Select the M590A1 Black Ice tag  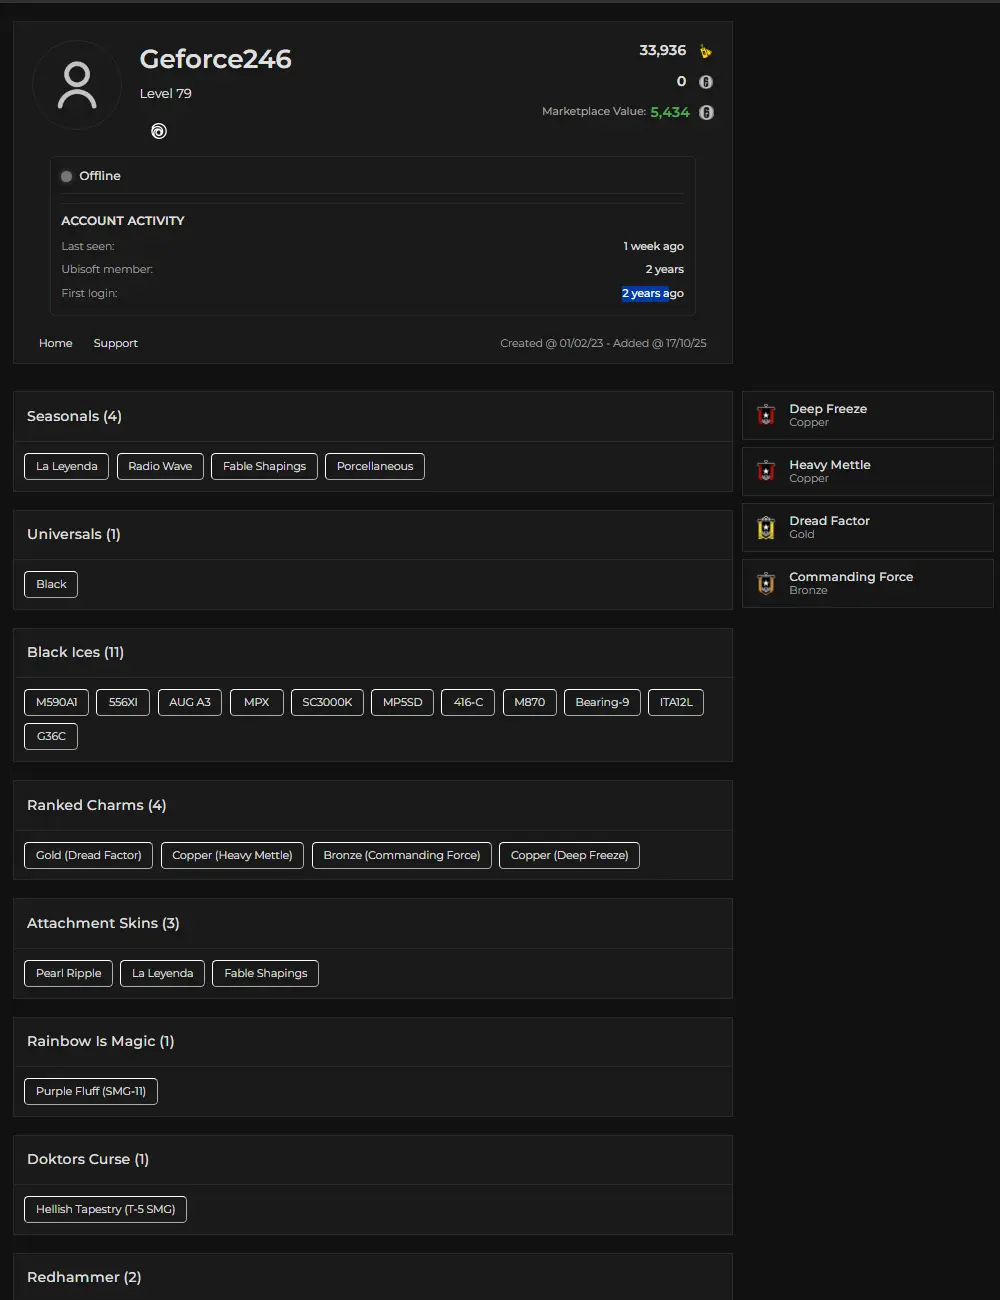(x=57, y=702)
